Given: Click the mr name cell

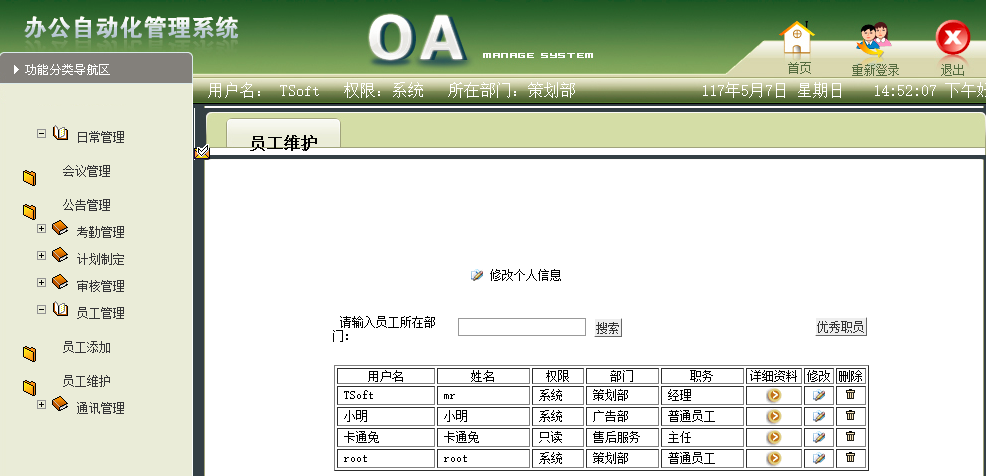Looking at the screenshot, I should [x=484, y=396].
